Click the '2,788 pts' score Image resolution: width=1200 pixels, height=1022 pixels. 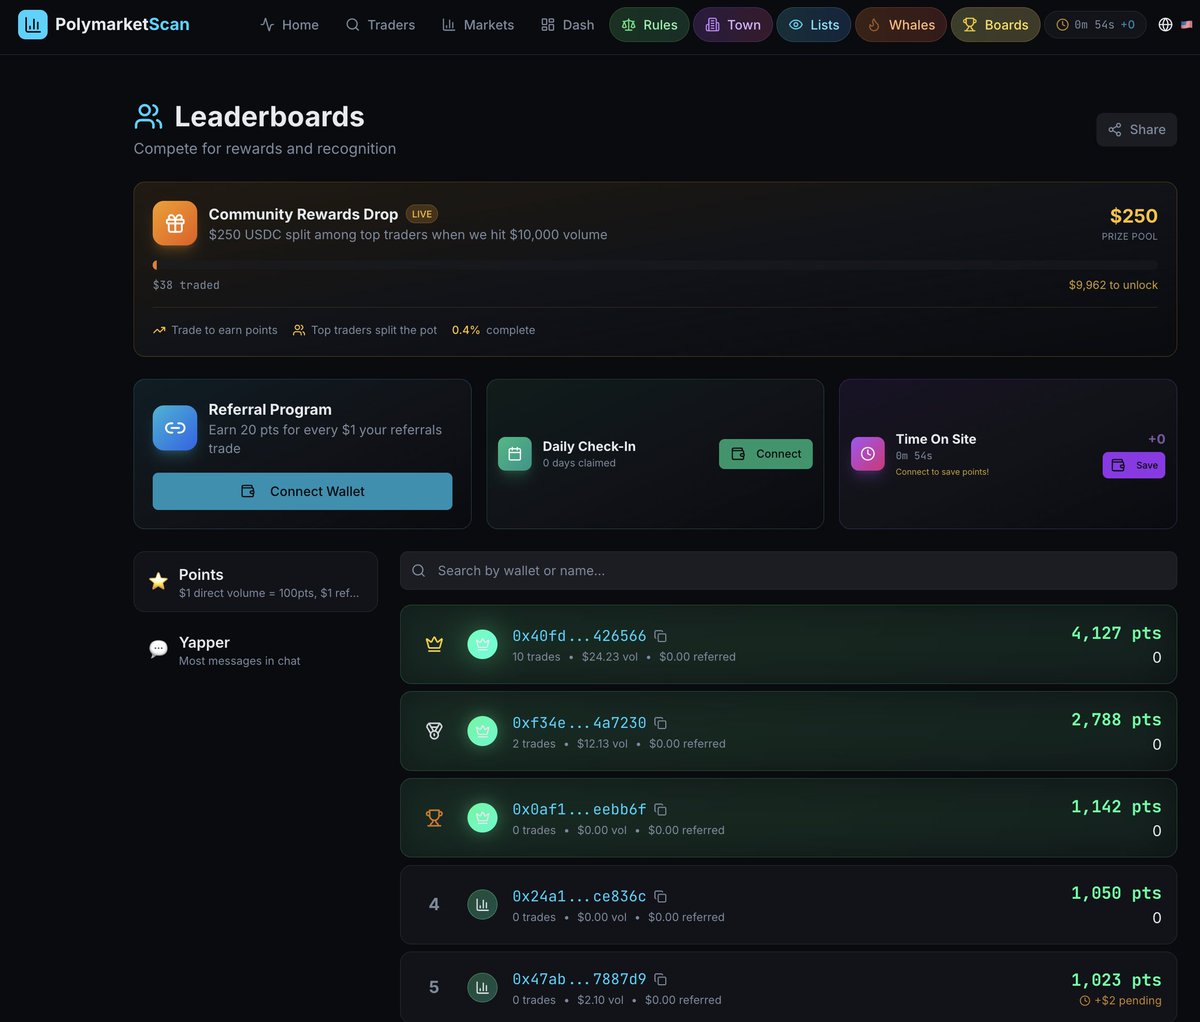tap(1116, 720)
